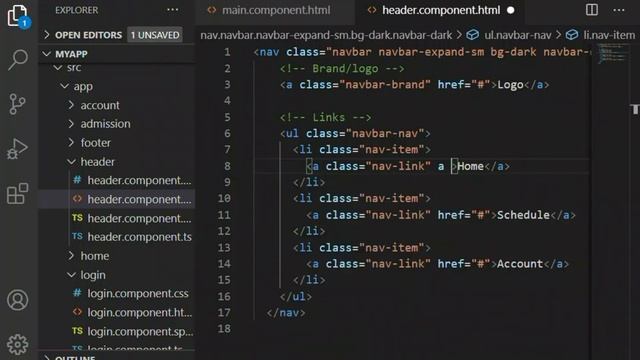Click the ul.navbar-nav breadcrumb symbol icon
This screenshot has height=360, width=640.
click(x=473, y=35)
